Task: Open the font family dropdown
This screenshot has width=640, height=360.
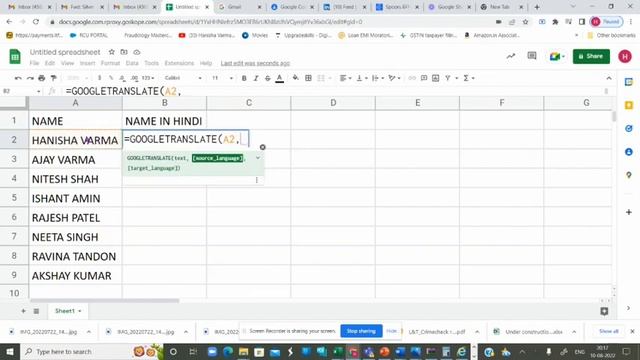Action: point(183,78)
